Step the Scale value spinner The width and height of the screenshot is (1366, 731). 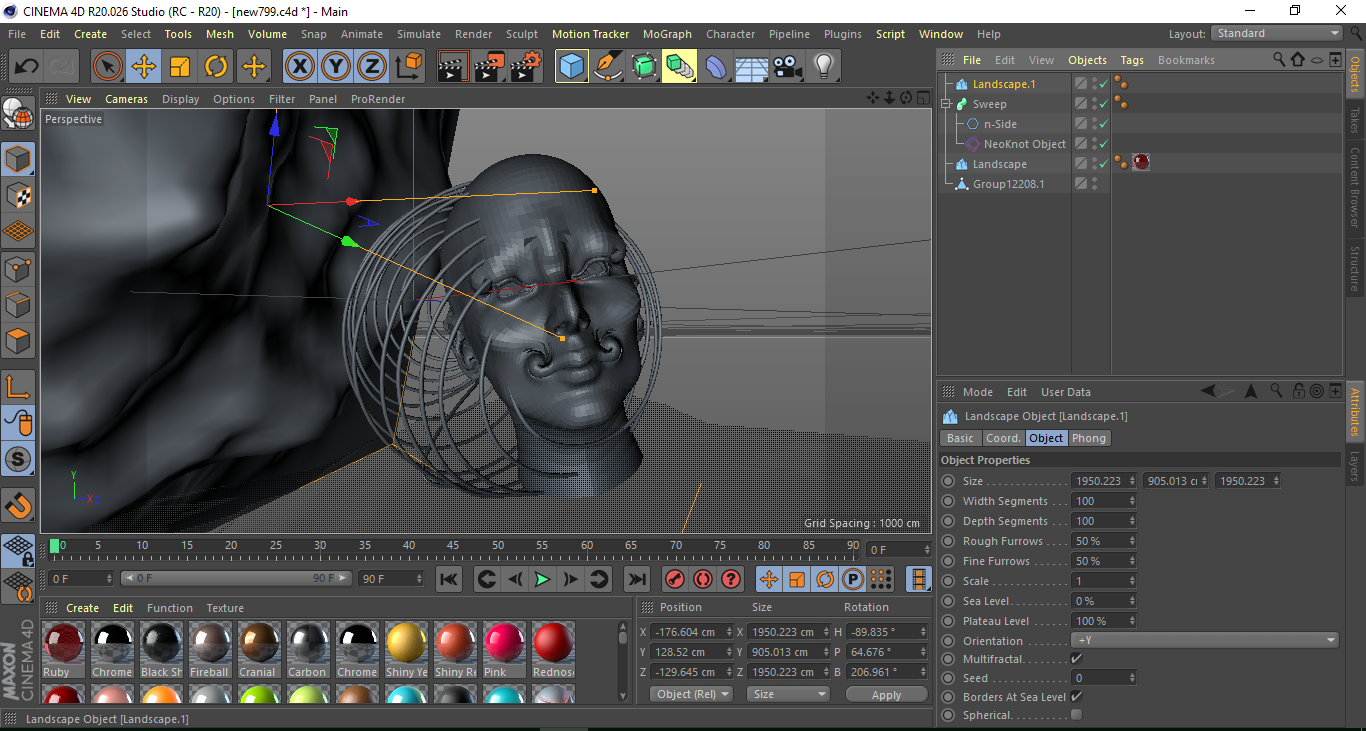1132,581
